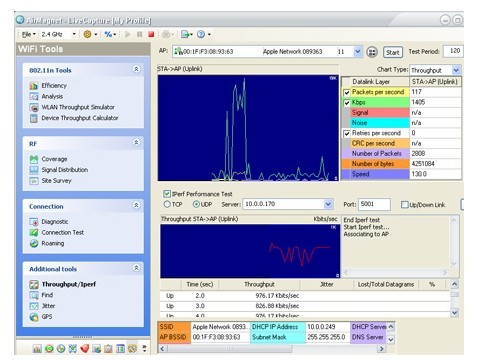The width and height of the screenshot is (483, 360).
Task: Launch the Site Survey tool
Action: [x=56, y=181]
